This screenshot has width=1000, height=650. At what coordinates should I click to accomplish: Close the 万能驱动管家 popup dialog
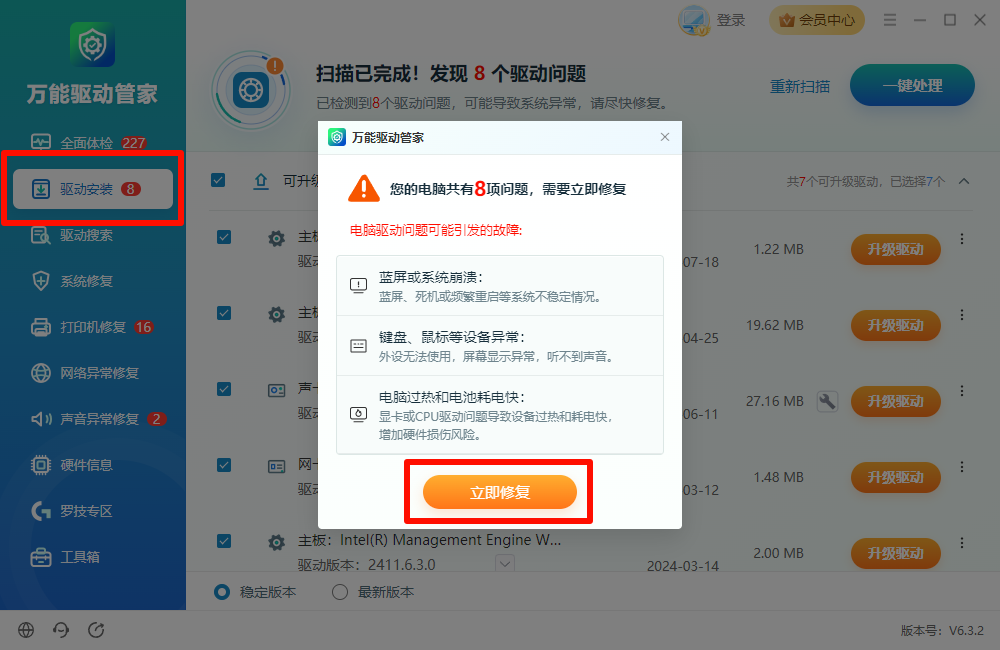(x=665, y=137)
